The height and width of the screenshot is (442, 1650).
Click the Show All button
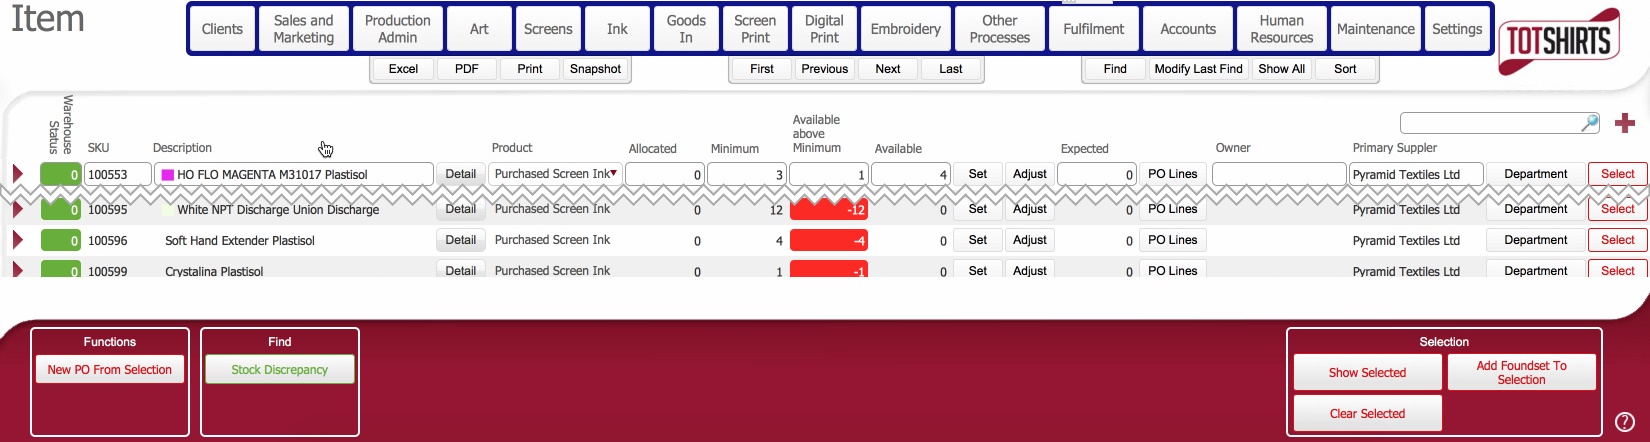pyautogui.click(x=1281, y=69)
